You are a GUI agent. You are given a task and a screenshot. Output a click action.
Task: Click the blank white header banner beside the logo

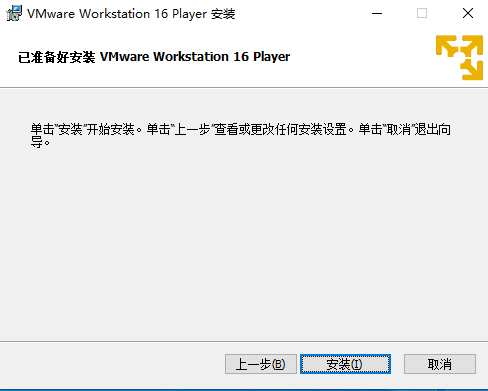[360, 57]
